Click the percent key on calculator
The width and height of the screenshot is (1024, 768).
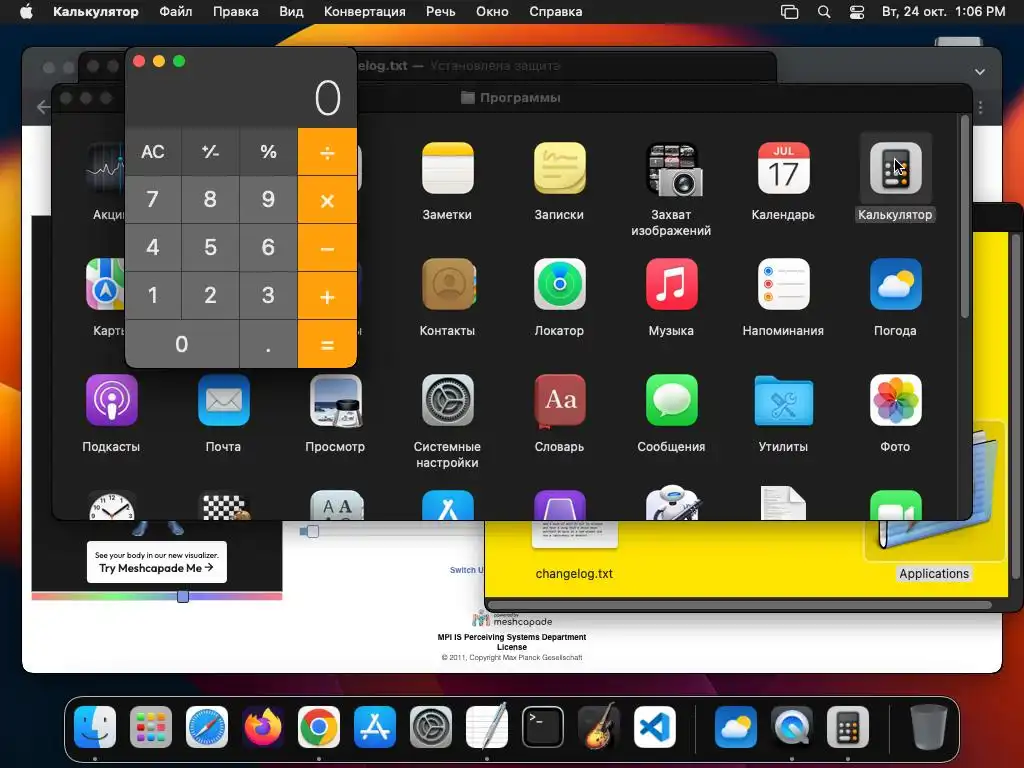[x=268, y=152]
